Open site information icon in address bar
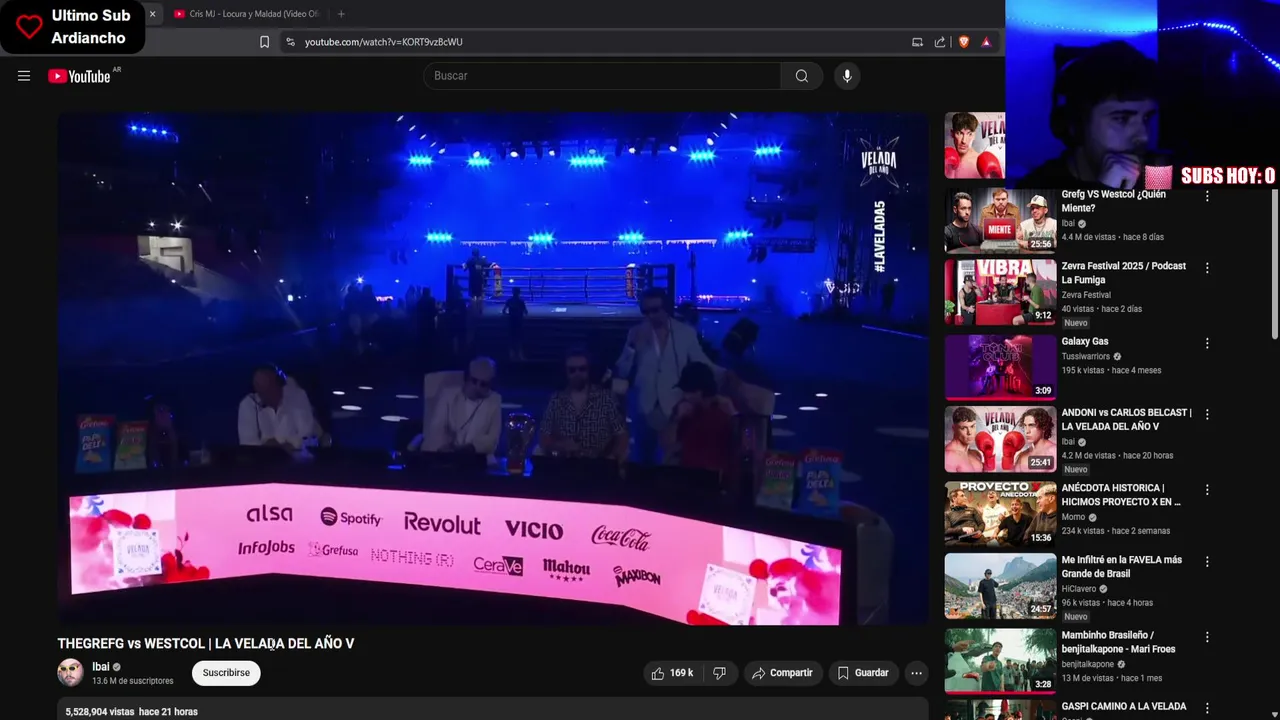Screen dimensions: 1280x720 click(290, 42)
